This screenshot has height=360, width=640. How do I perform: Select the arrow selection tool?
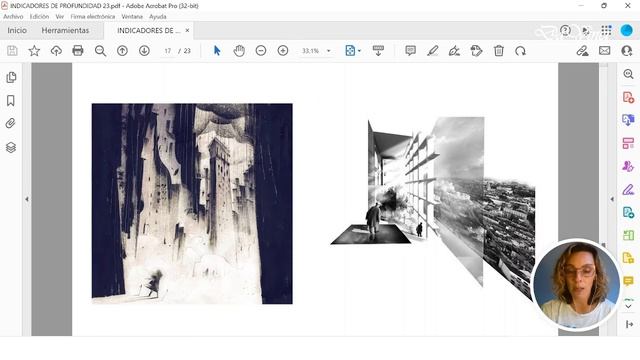point(217,51)
